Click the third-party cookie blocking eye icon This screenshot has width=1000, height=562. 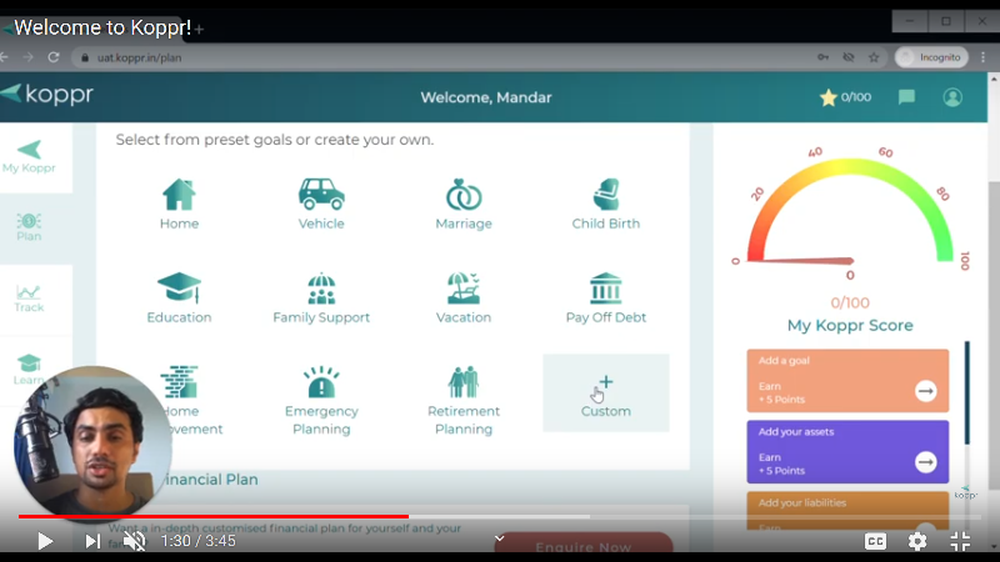848,57
